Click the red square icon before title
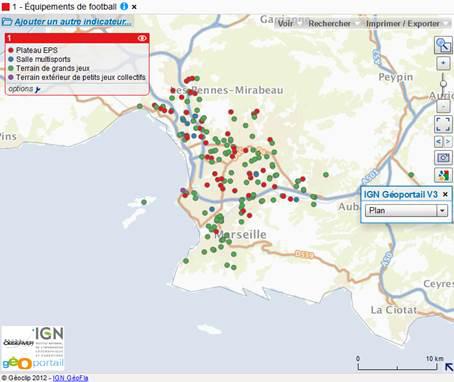 click(5, 7)
